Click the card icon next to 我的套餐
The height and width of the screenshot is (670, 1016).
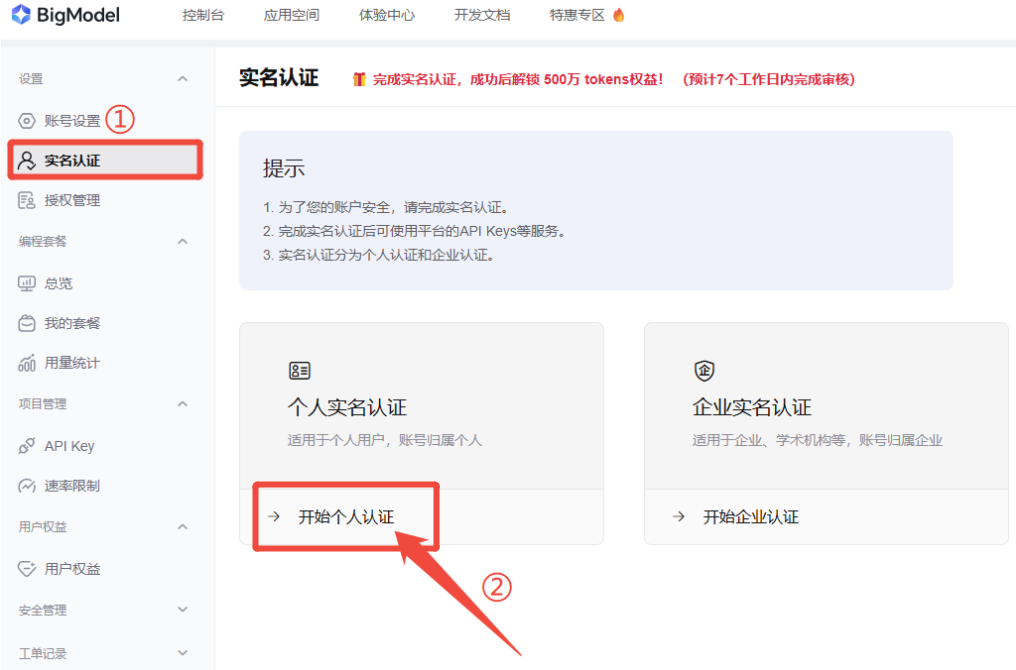tap(28, 323)
